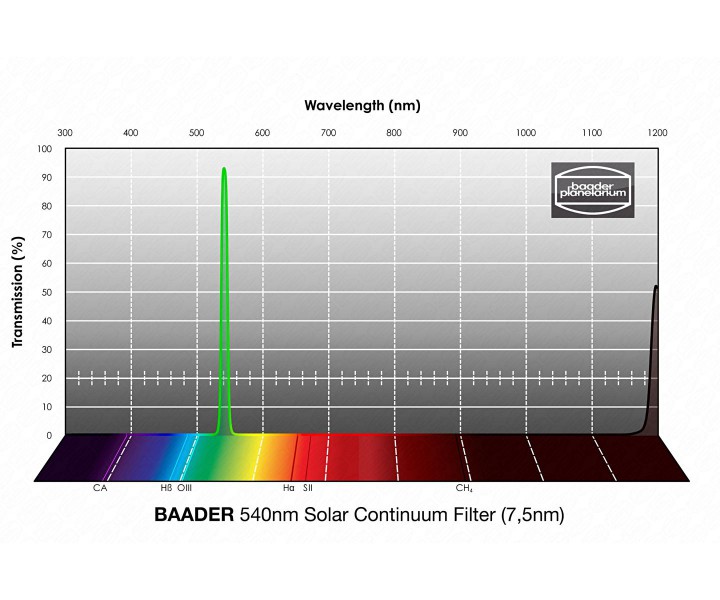
Task: Select the CH₄ spectral line label
Action: pyautogui.click(x=464, y=489)
